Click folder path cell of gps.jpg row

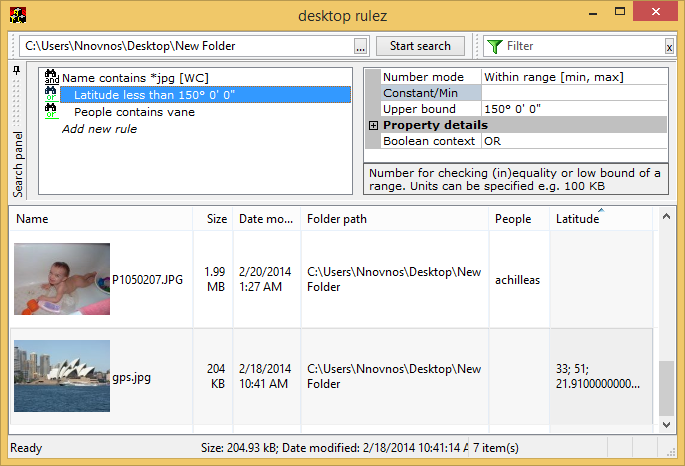(394, 376)
